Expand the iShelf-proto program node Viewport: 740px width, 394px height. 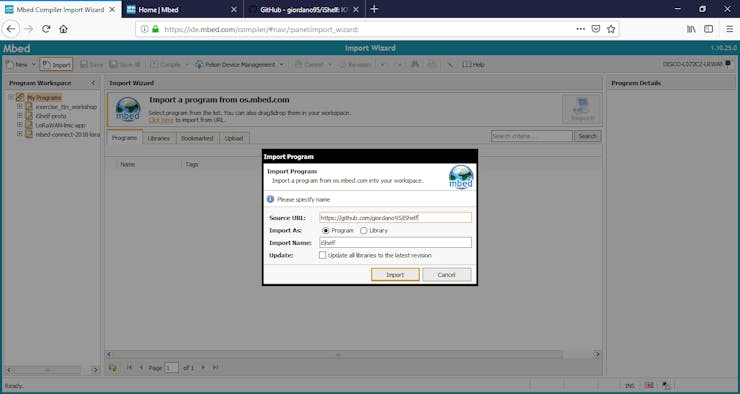[x=19, y=116]
